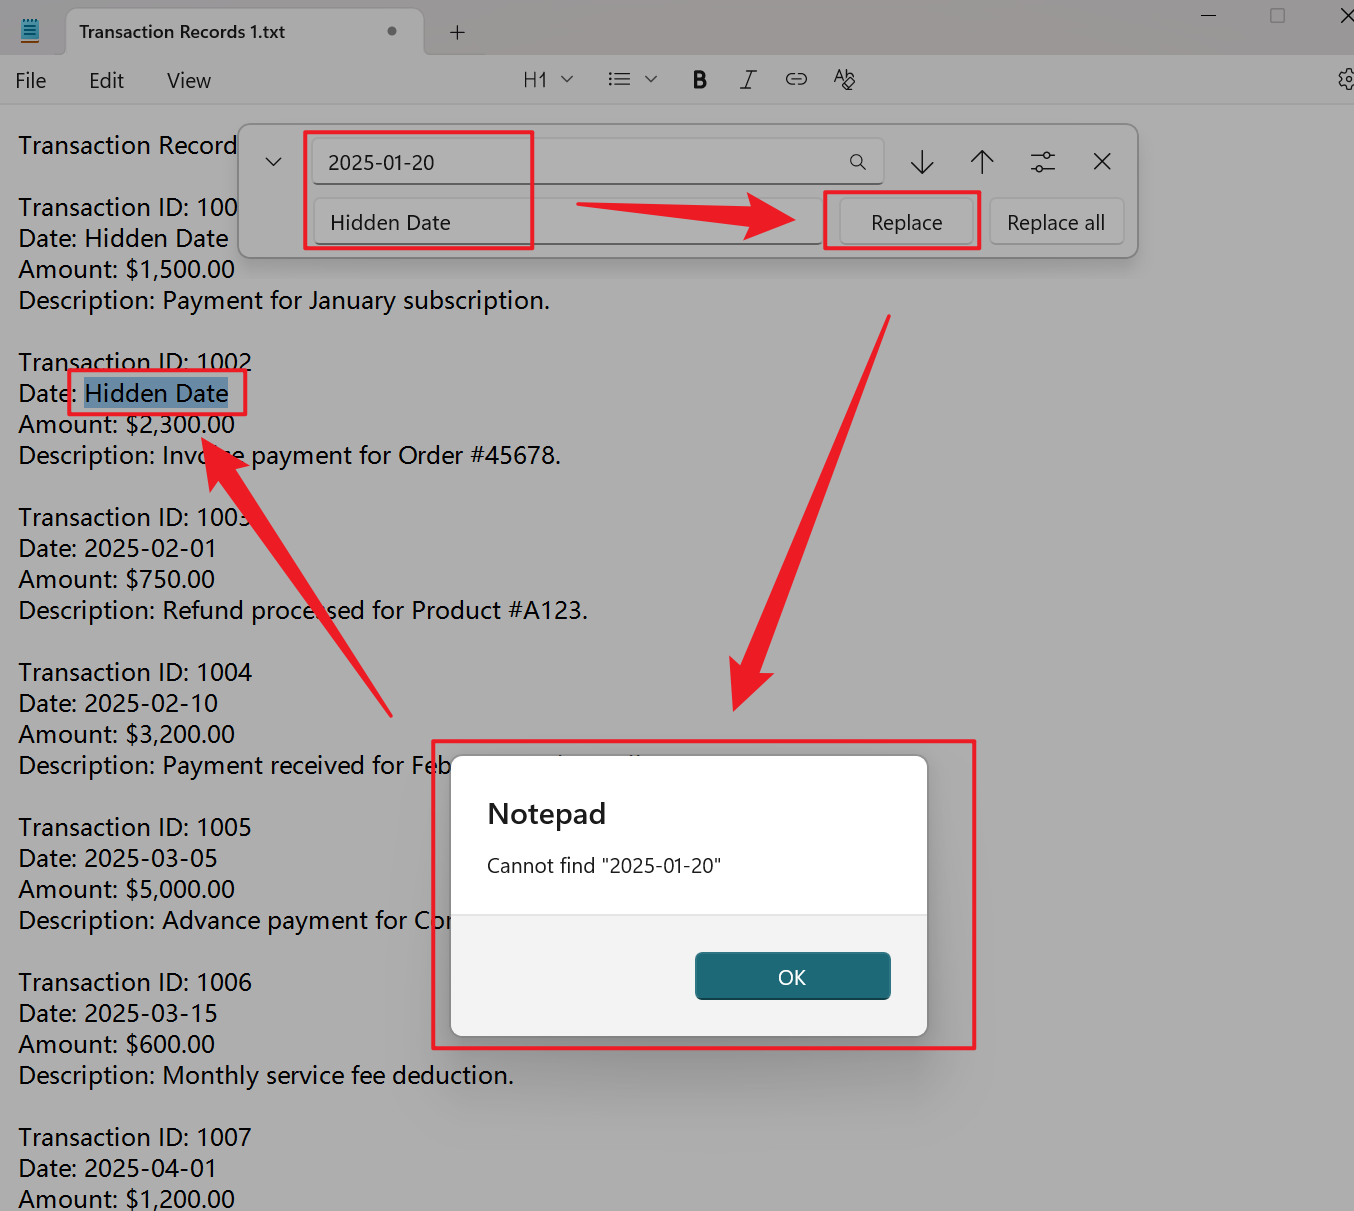The width and height of the screenshot is (1354, 1211).
Task: Open the settings gear icon
Action: pos(1345,80)
